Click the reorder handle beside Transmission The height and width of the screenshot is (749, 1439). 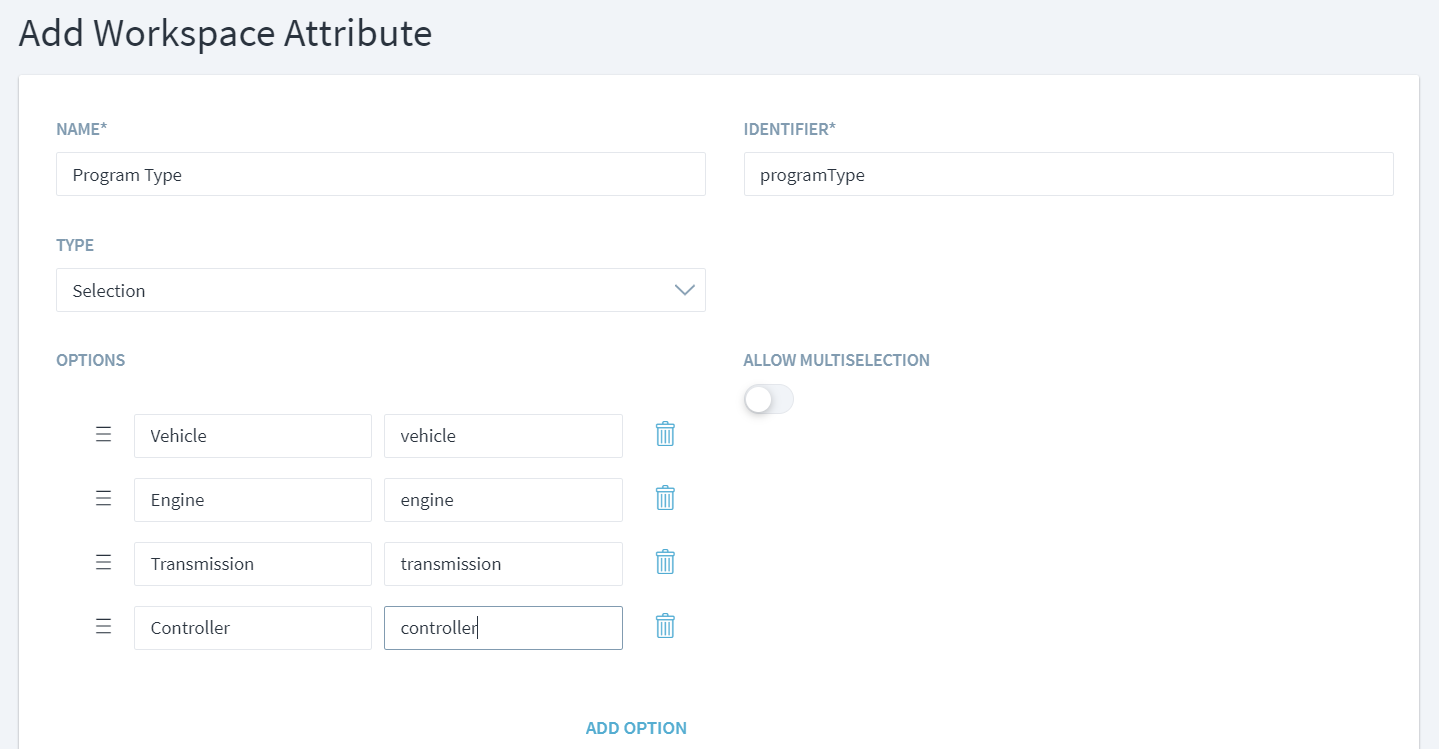[103, 562]
